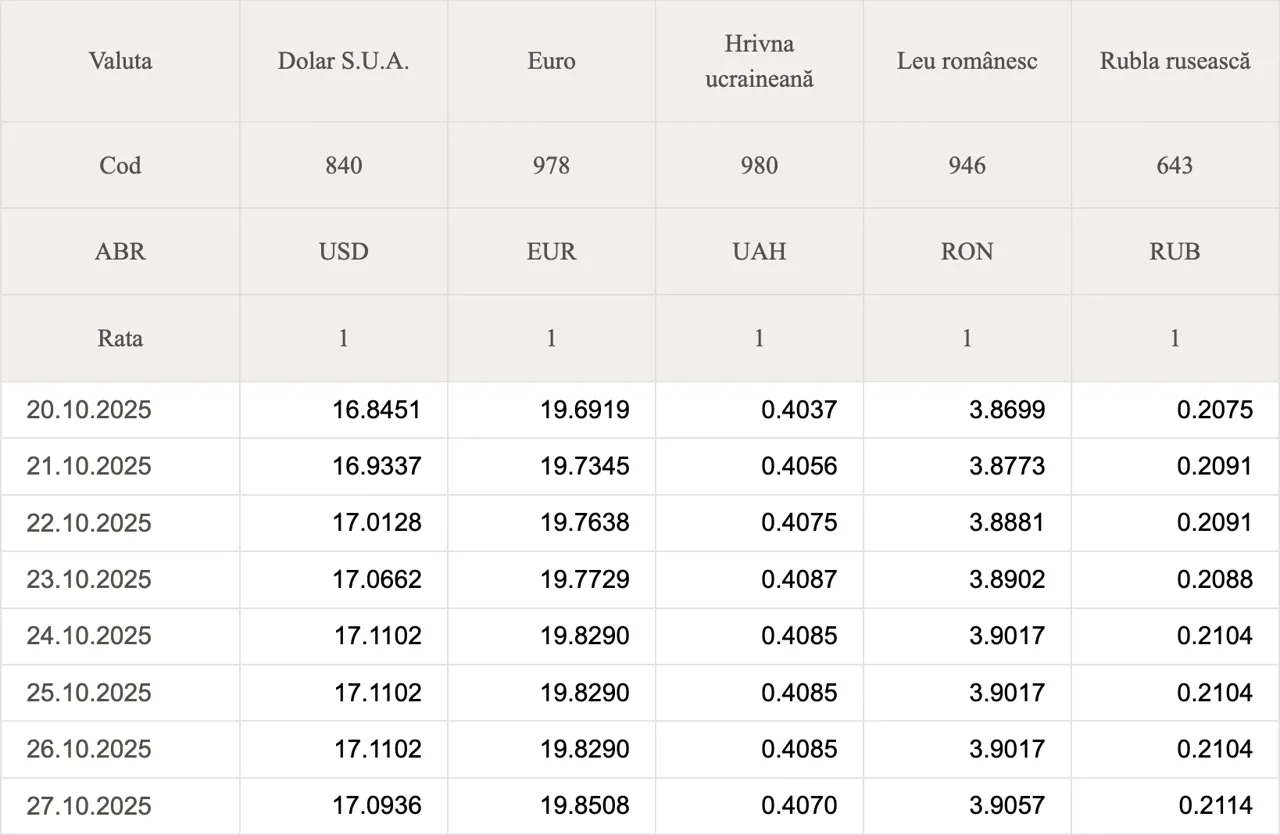The height and width of the screenshot is (835, 1280).
Task: Click the 27.10.2025 date cell
Action: coord(89,806)
